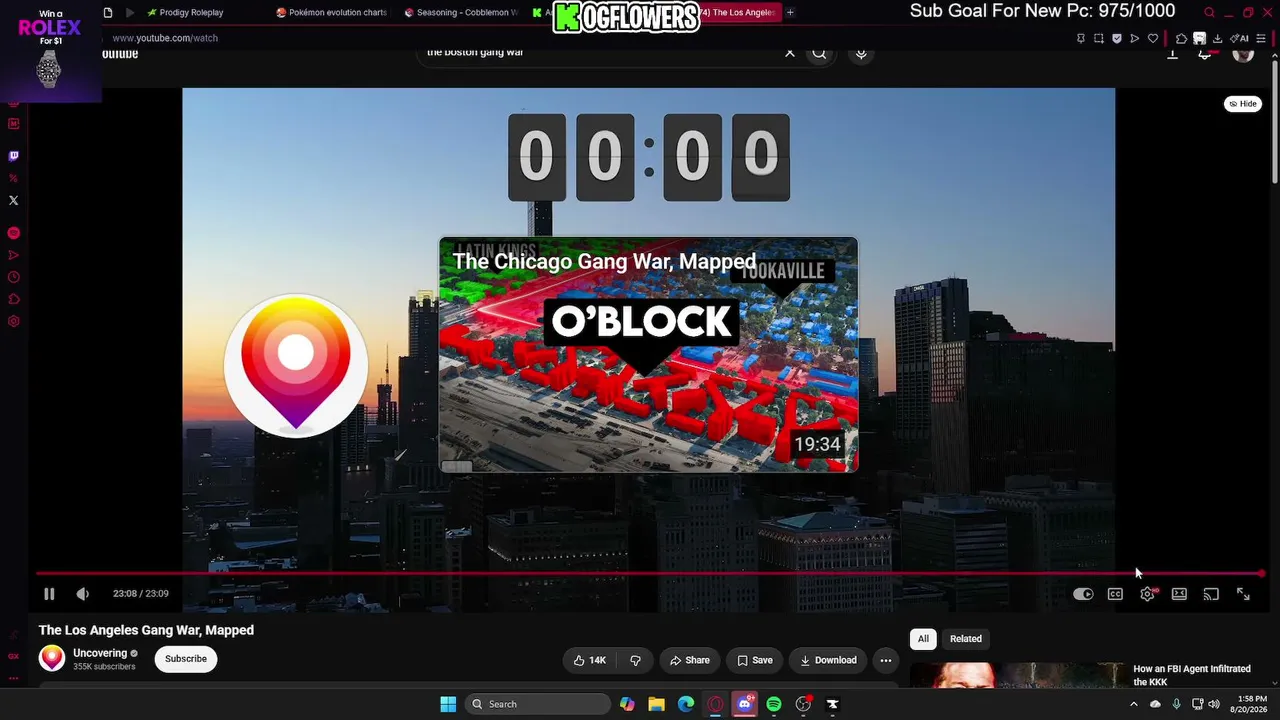Hide the end screen cards
The width and height of the screenshot is (1280, 720).
(x=1243, y=104)
